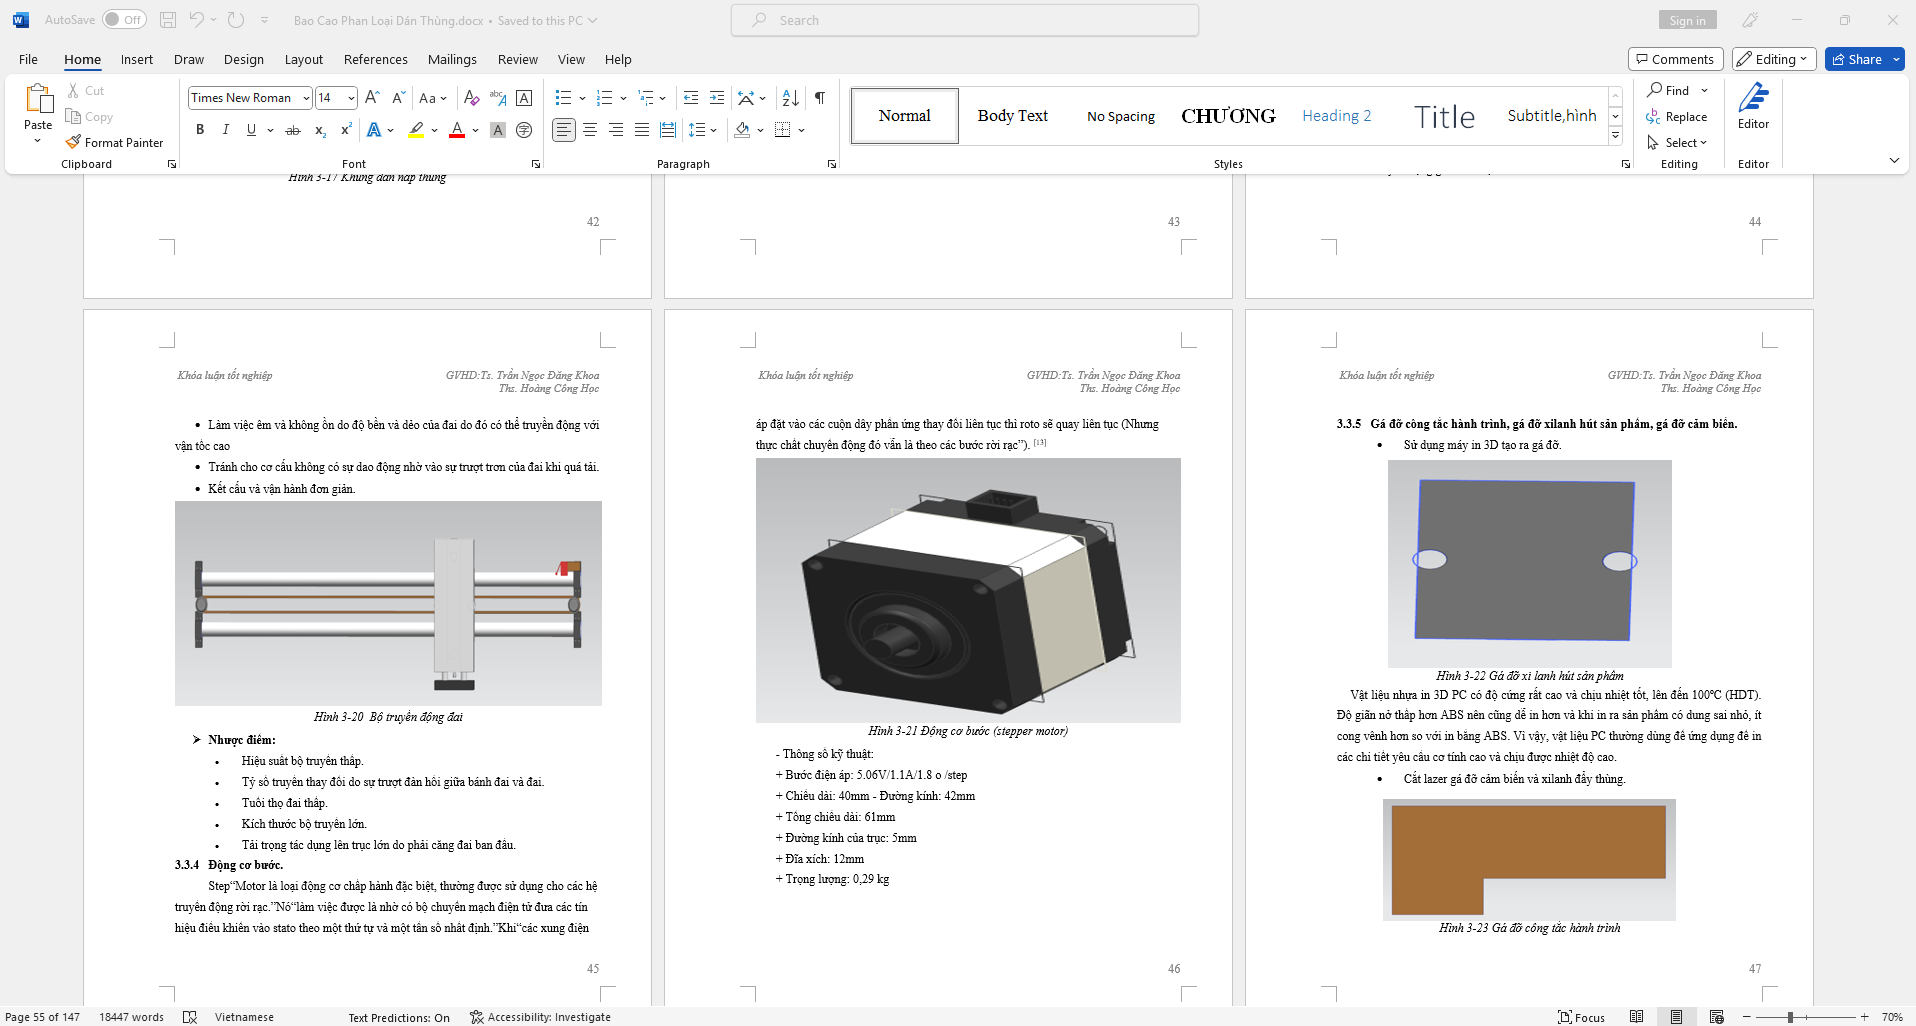
Task: Show paragraph marks with pilcrow icon
Action: point(820,98)
